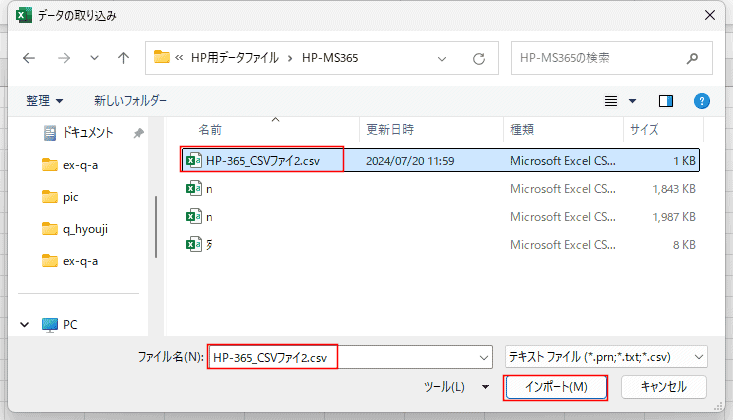Open the help question mark icon
Screen dimensions: 733x420
[702, 101]
